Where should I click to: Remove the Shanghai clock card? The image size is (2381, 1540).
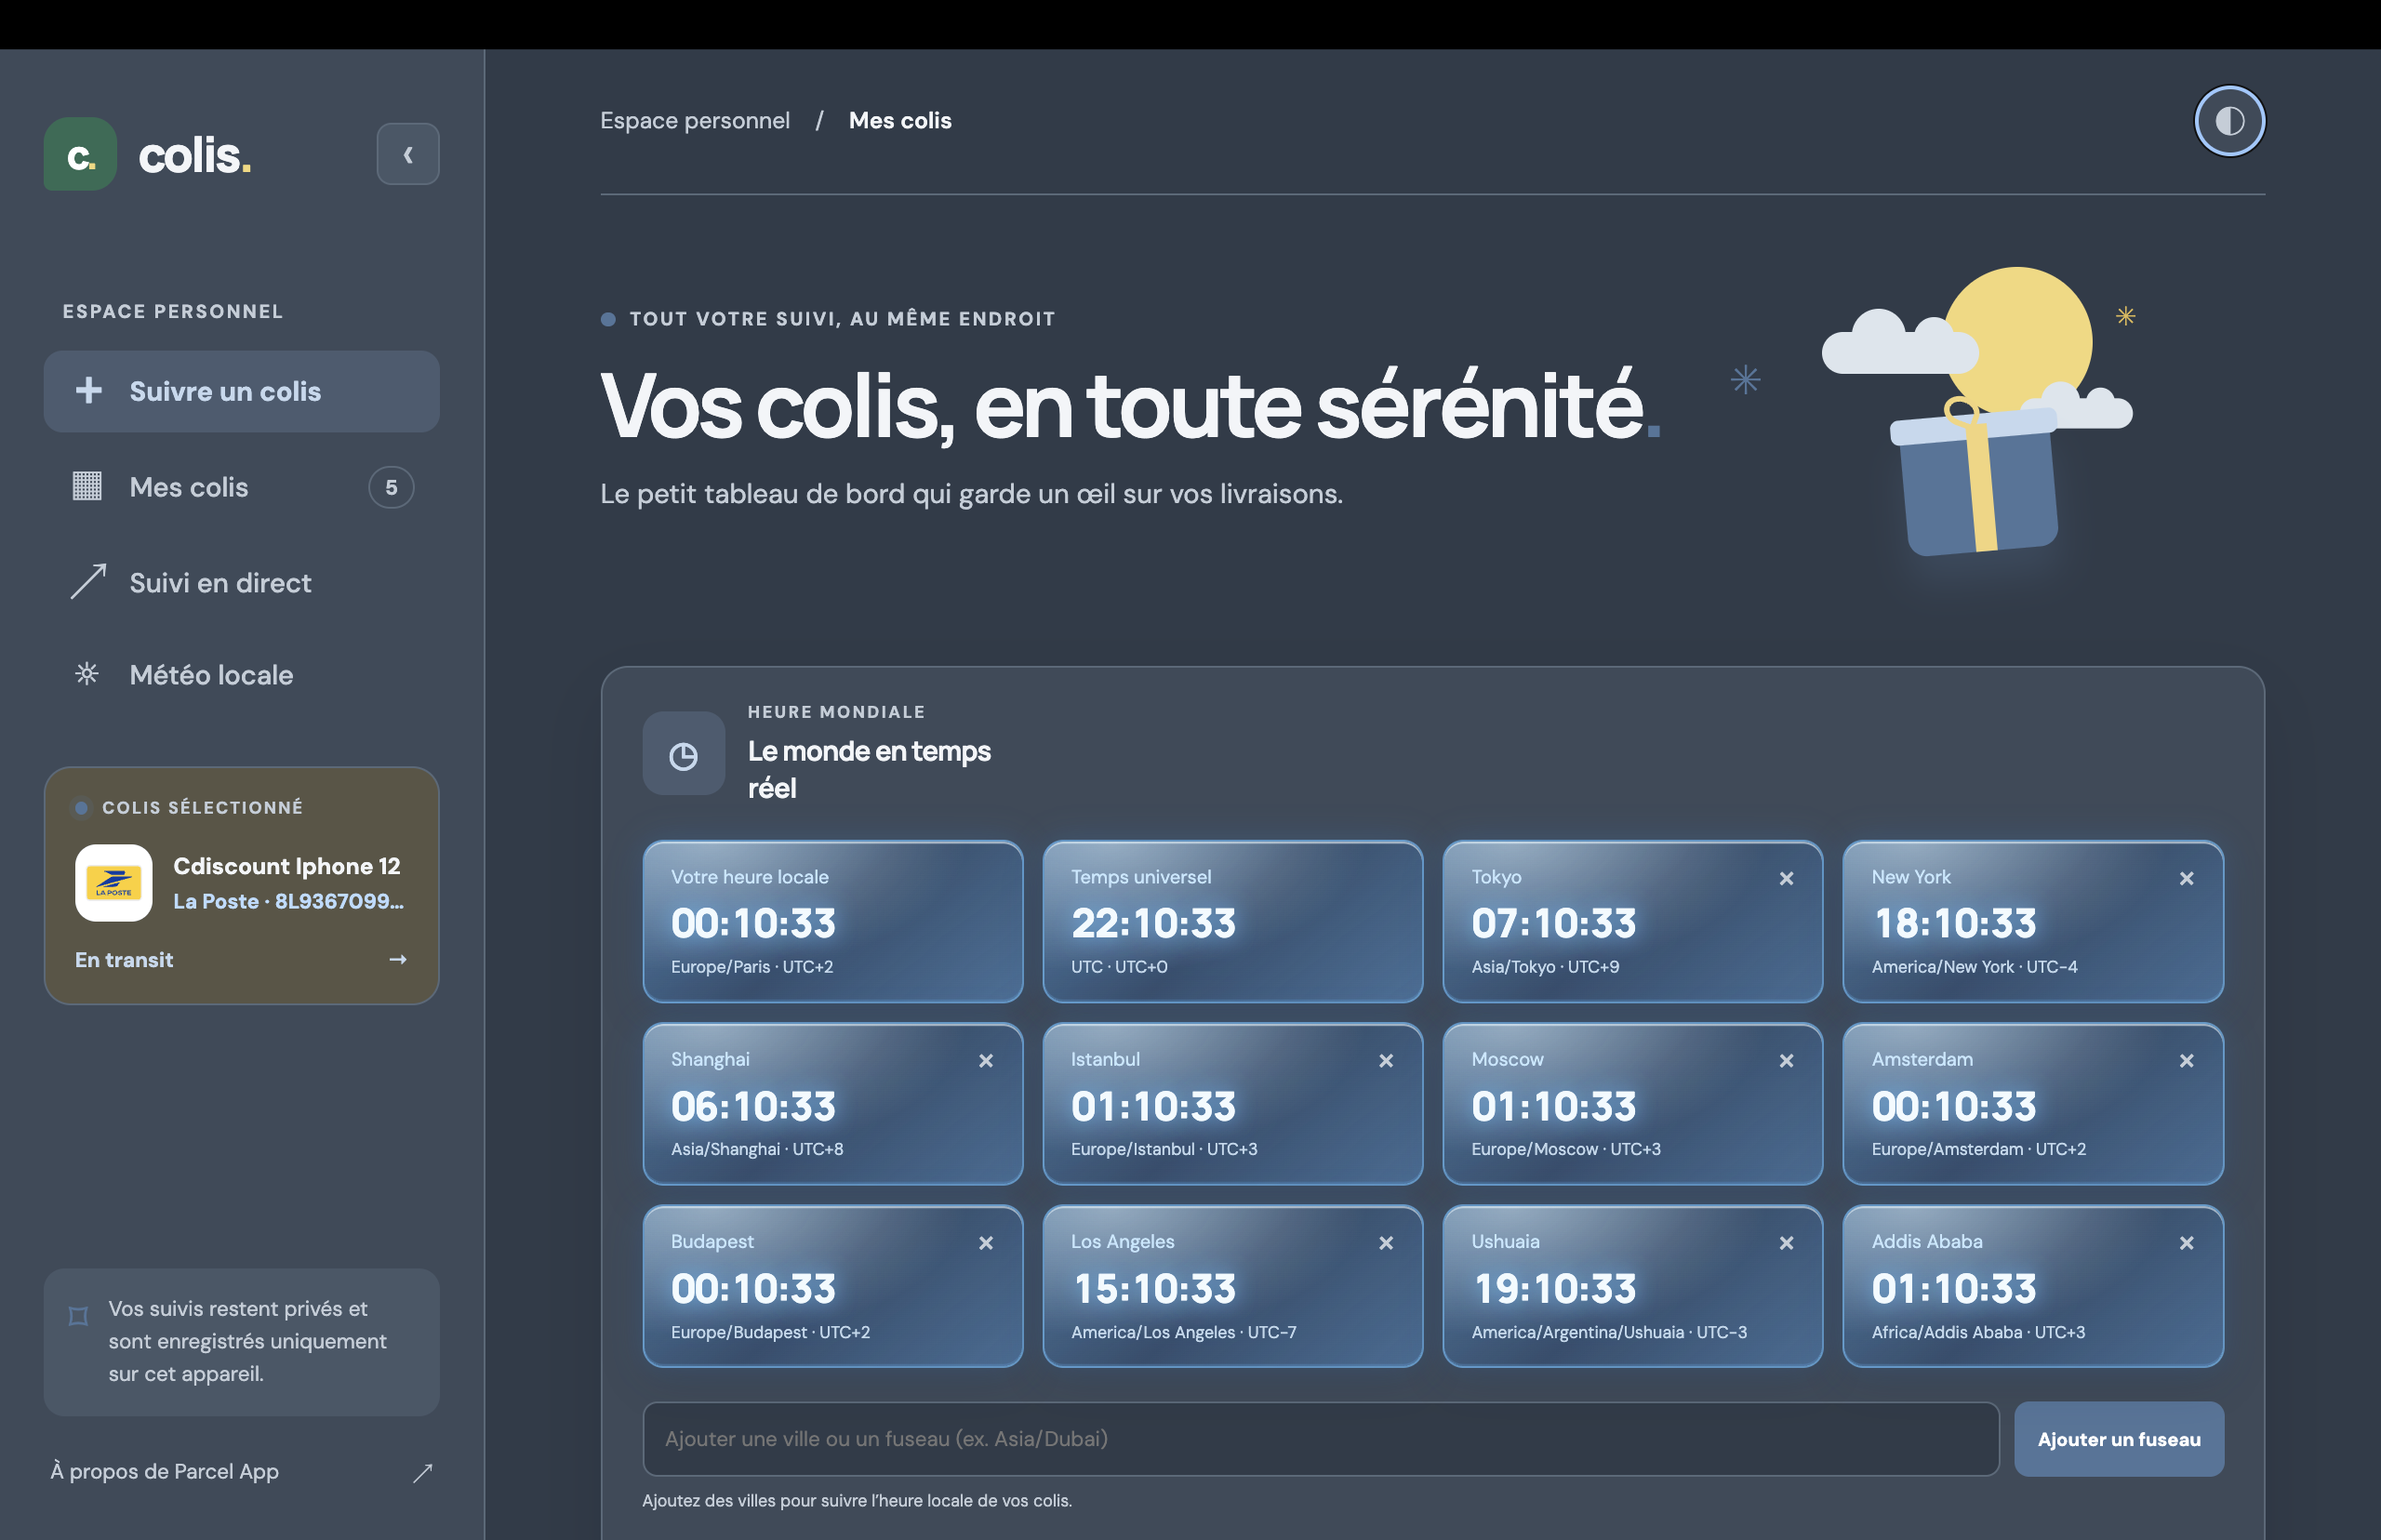986,1060
